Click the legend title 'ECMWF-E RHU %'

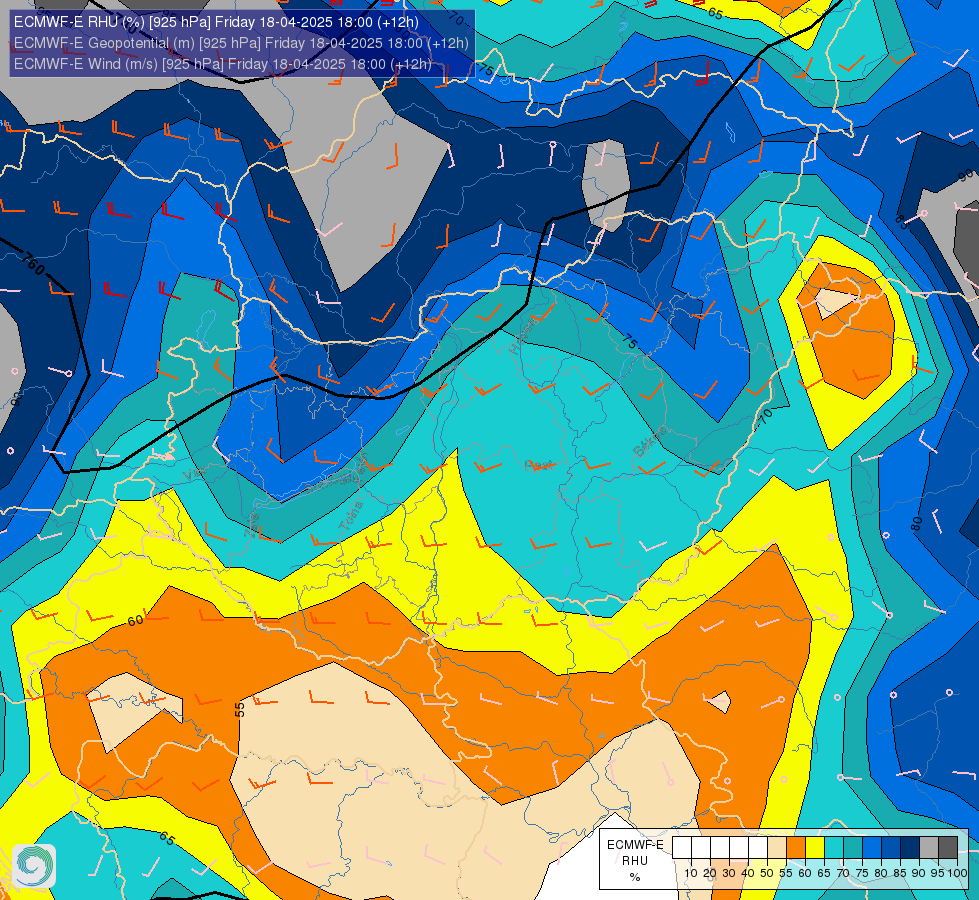pos(635,861)
